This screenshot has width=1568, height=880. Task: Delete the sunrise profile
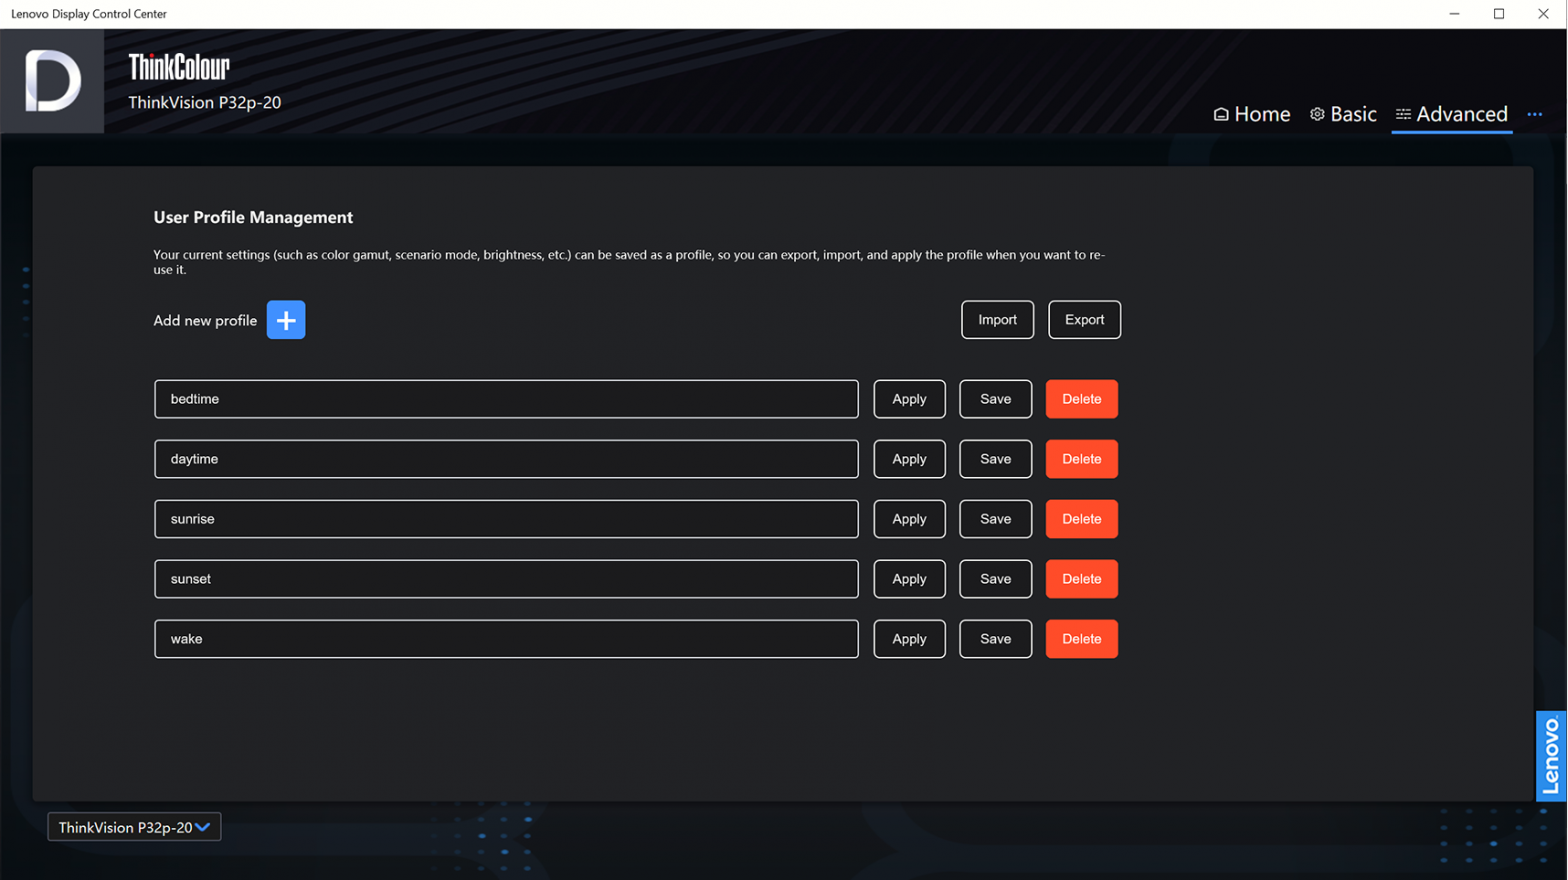pyautogui.click(x=1081, y=519)
